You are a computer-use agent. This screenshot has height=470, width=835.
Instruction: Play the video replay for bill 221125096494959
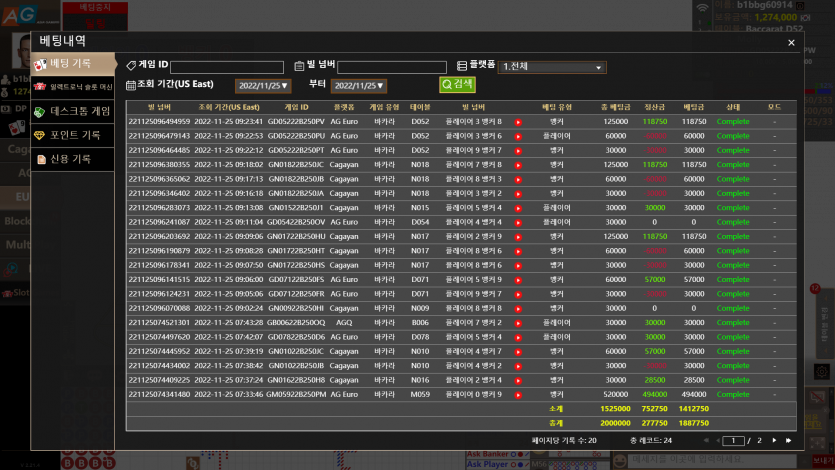click(518, 122)
